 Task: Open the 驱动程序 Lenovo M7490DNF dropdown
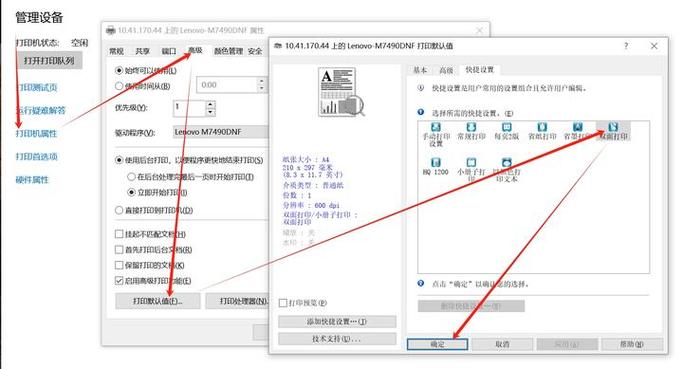pos(220,132)
